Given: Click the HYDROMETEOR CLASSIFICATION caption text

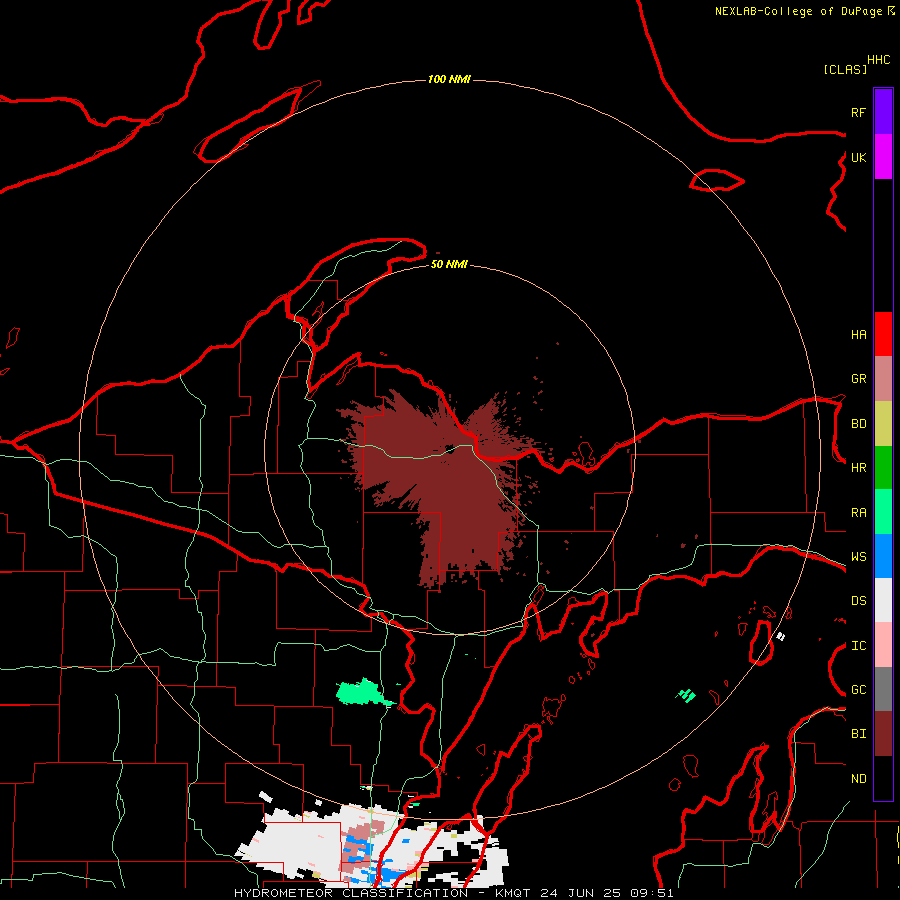Looking at the screenshot, I should (351, 893).
